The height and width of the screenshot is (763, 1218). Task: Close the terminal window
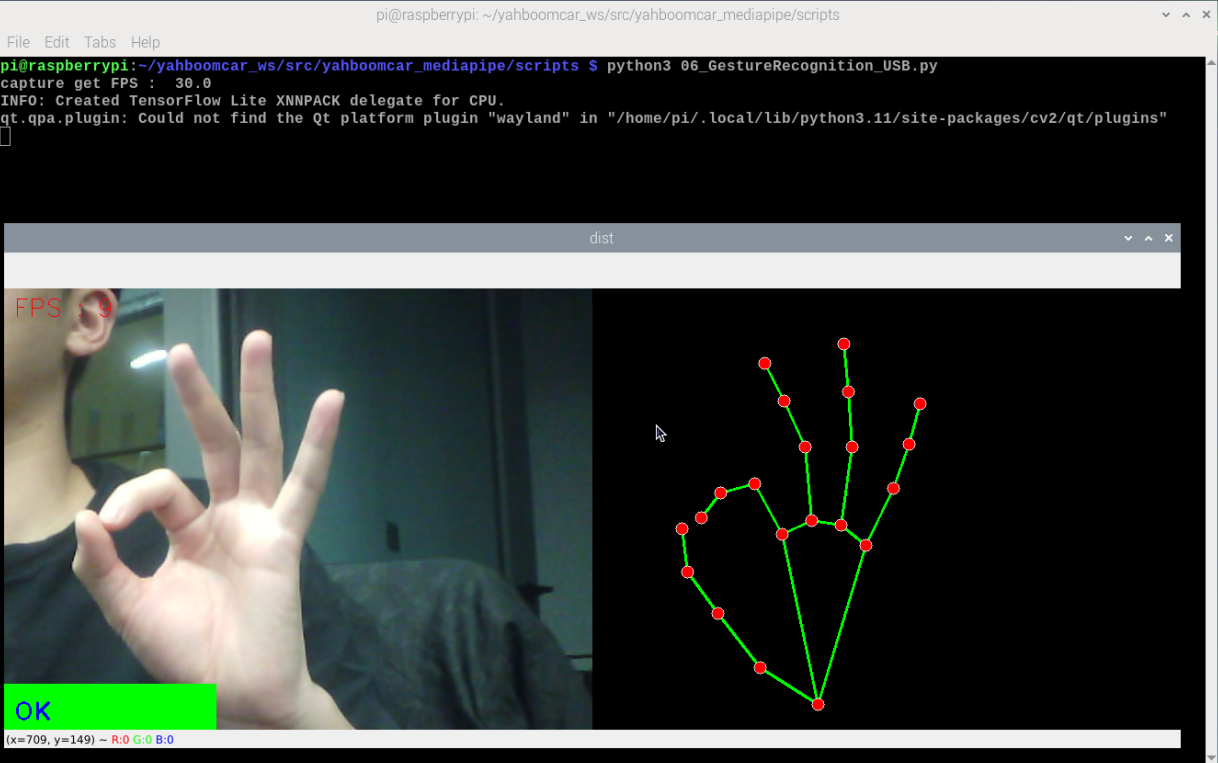(1206, 15)
